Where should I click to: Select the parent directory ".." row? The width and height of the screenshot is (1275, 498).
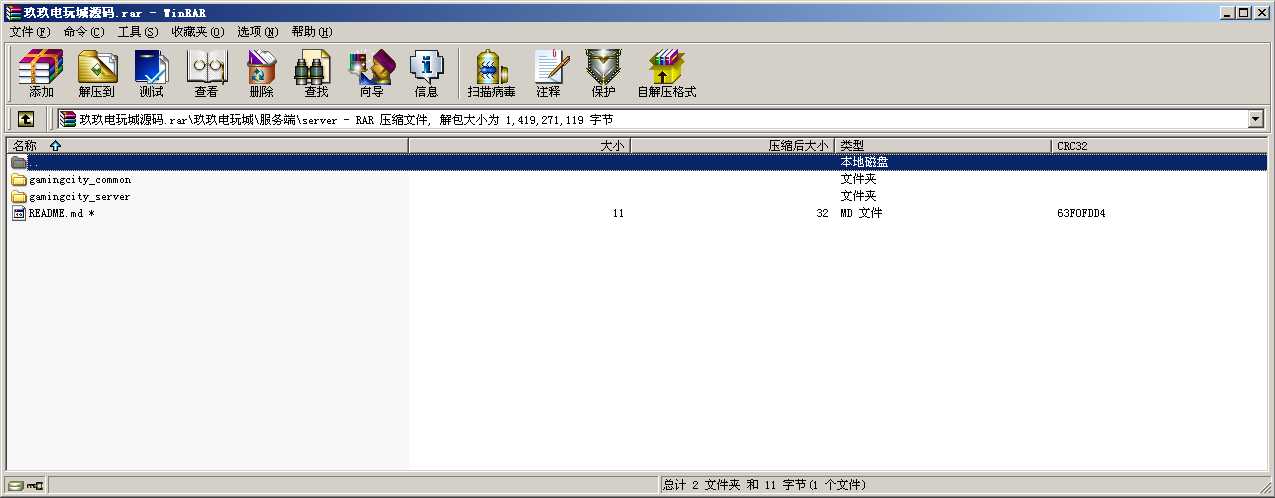pyautogui.click(x=637, y=162)
